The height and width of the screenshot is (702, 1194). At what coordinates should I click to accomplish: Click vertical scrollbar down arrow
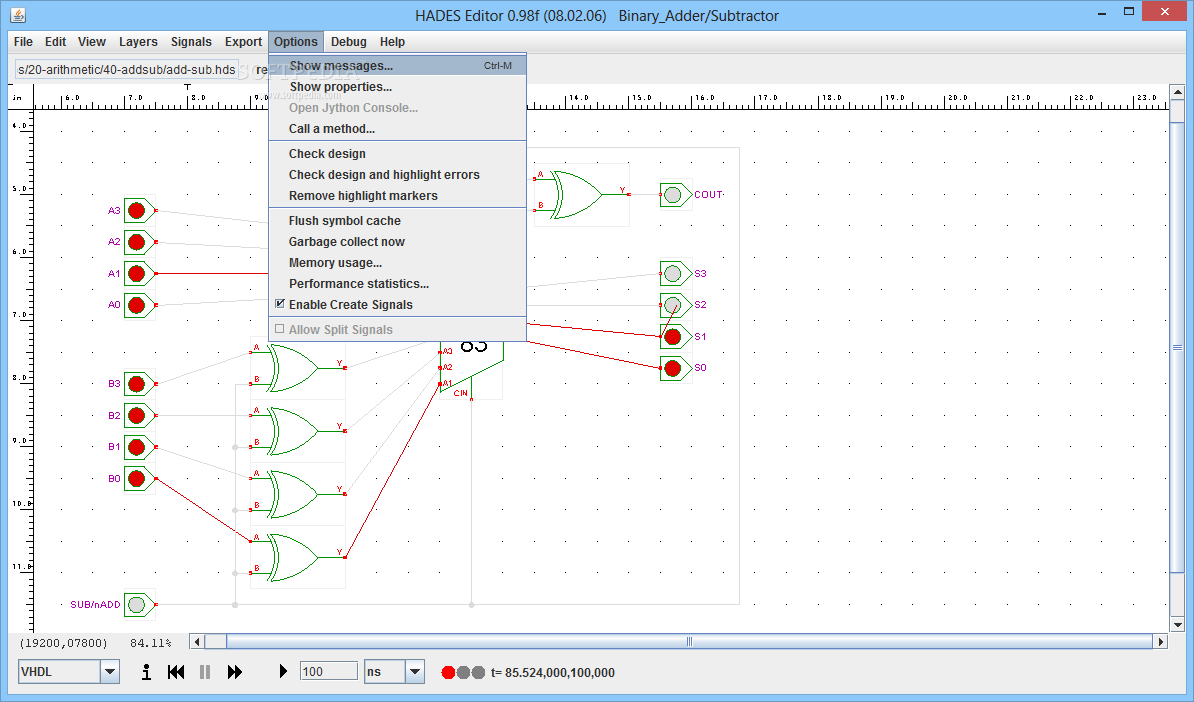[x=1177, y=625]
